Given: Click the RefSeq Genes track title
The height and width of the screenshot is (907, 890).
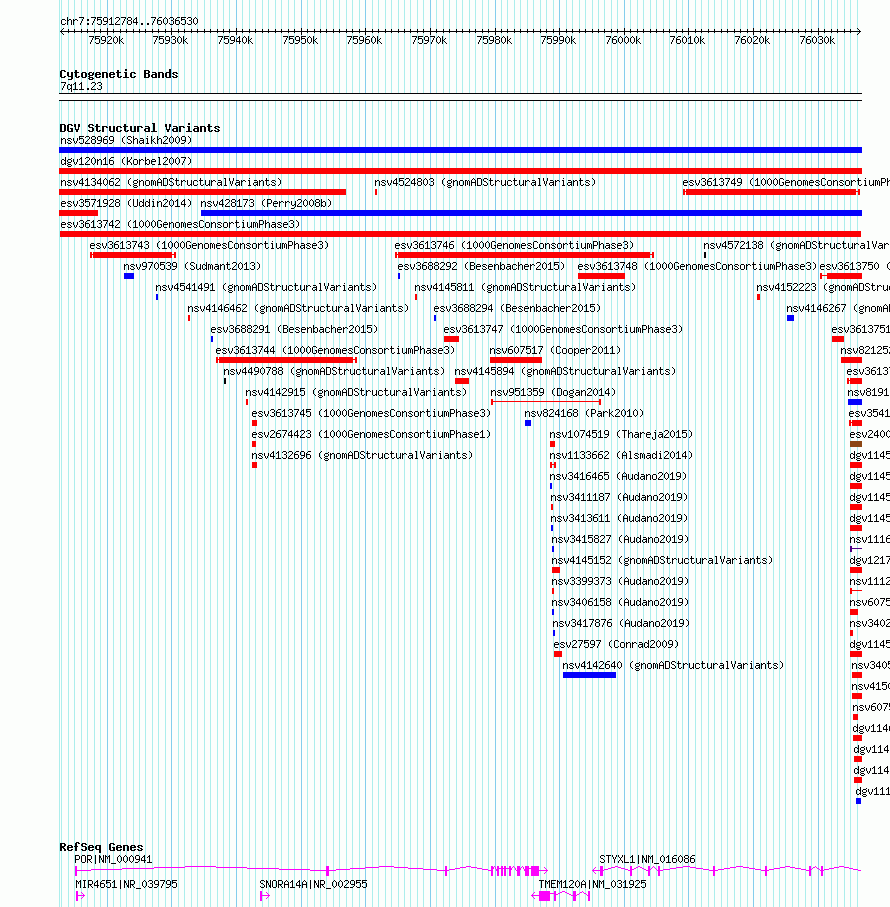Looking at the screenshot, I should [x=101, y=847].
